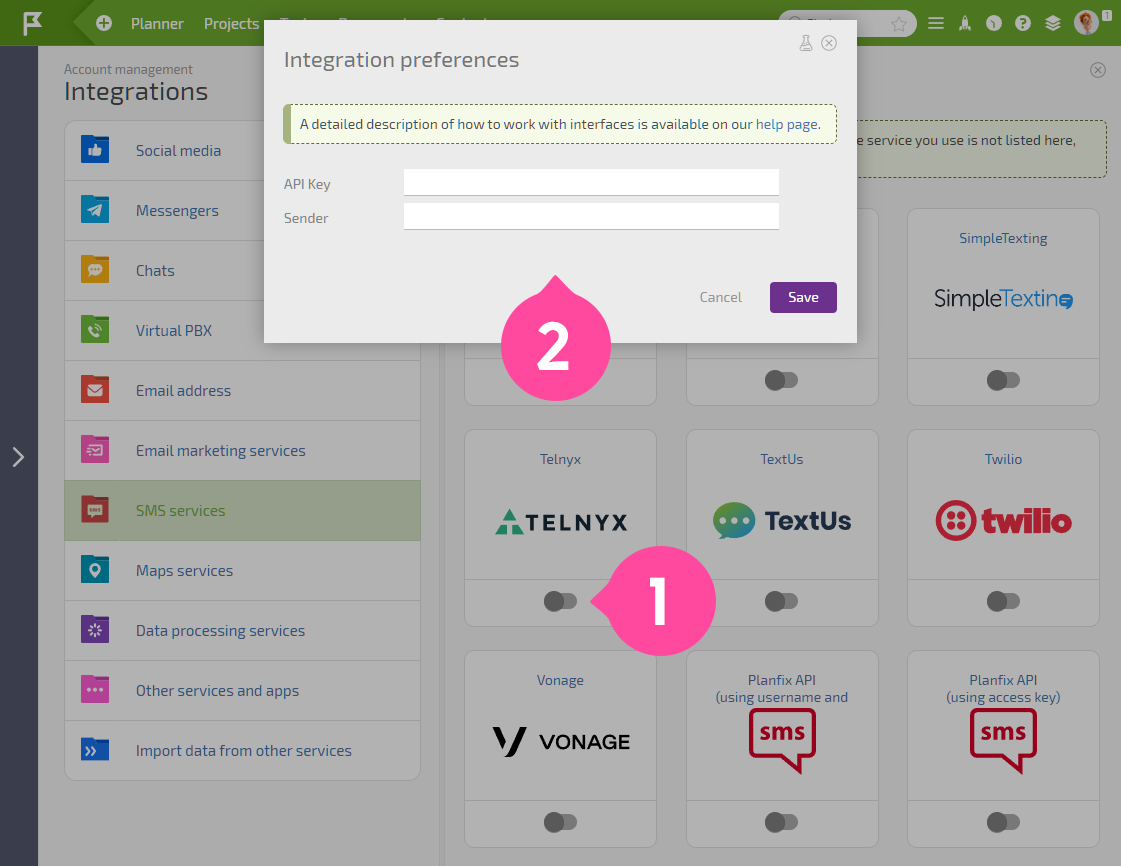Open Import data from other services
1121x866 pixels.
click(x=242, y=751)
